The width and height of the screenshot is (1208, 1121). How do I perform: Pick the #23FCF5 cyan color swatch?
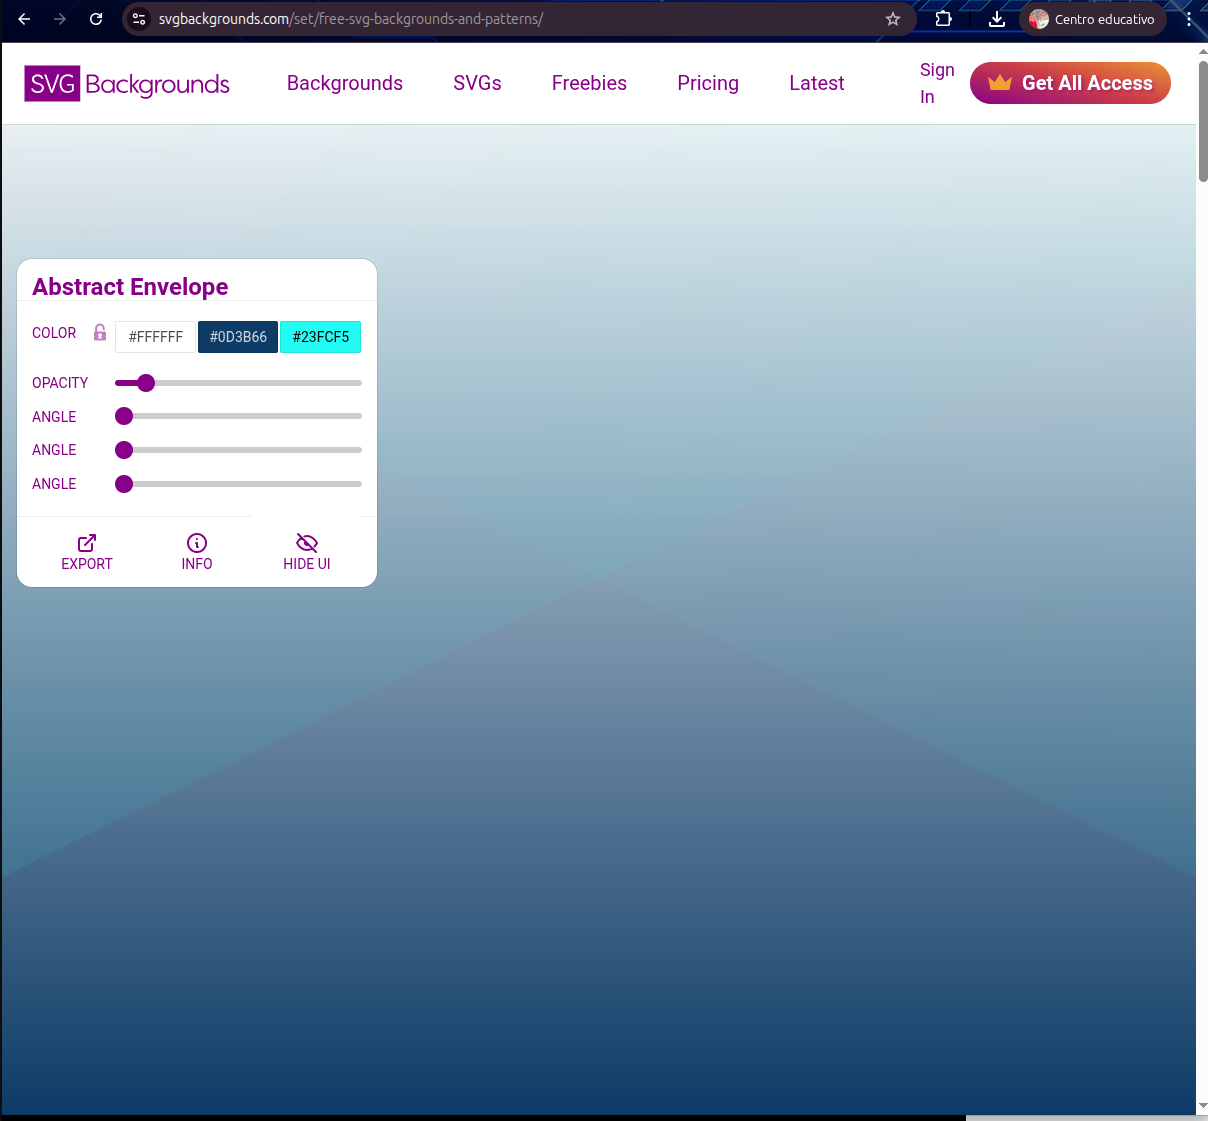320,337
